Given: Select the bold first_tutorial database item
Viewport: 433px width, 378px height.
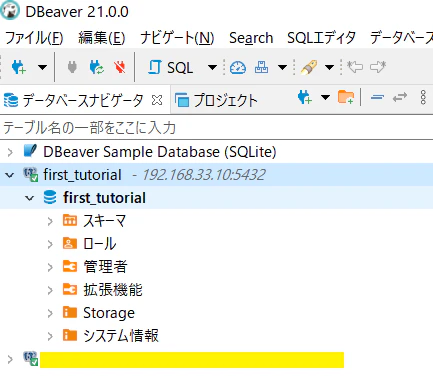Looking at the screenshot, I should click(x=104, y=198).
